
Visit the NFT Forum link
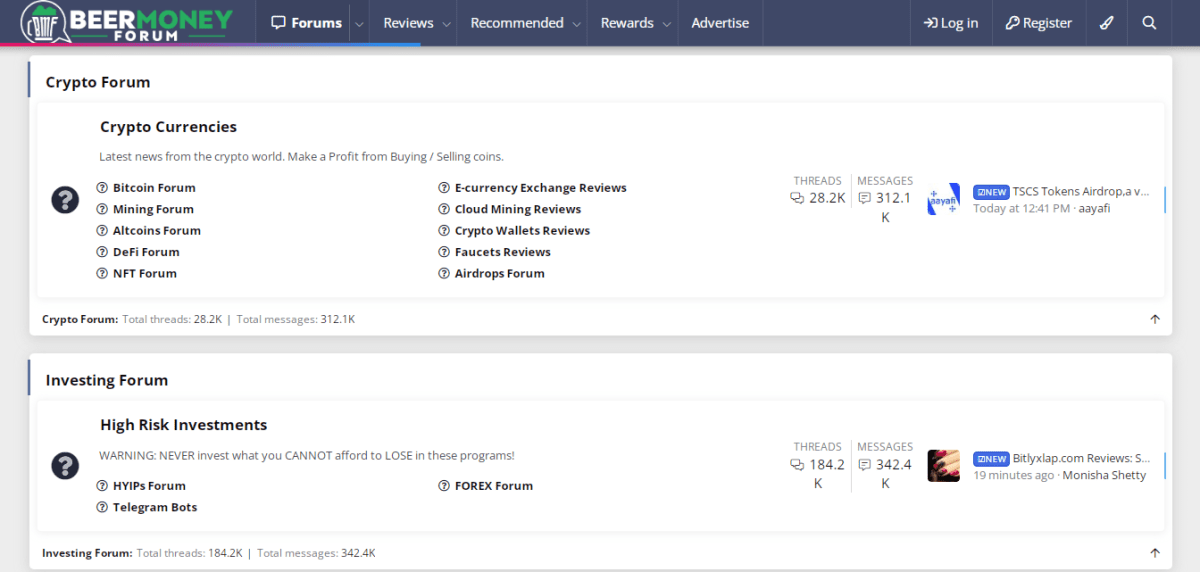(145, 273)
